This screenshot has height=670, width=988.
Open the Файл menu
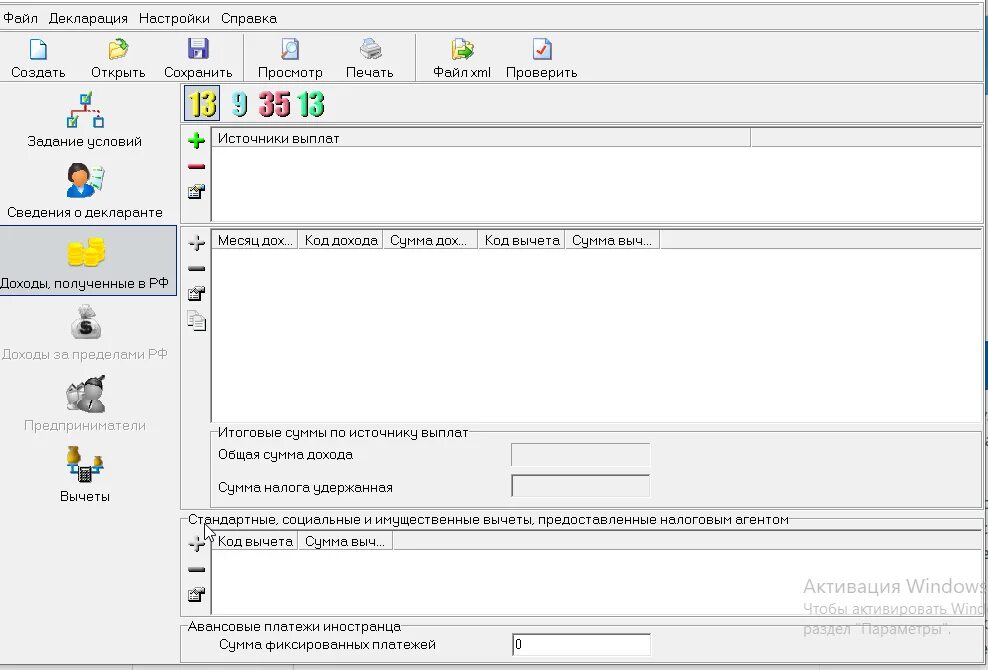[x=20, y=18]
